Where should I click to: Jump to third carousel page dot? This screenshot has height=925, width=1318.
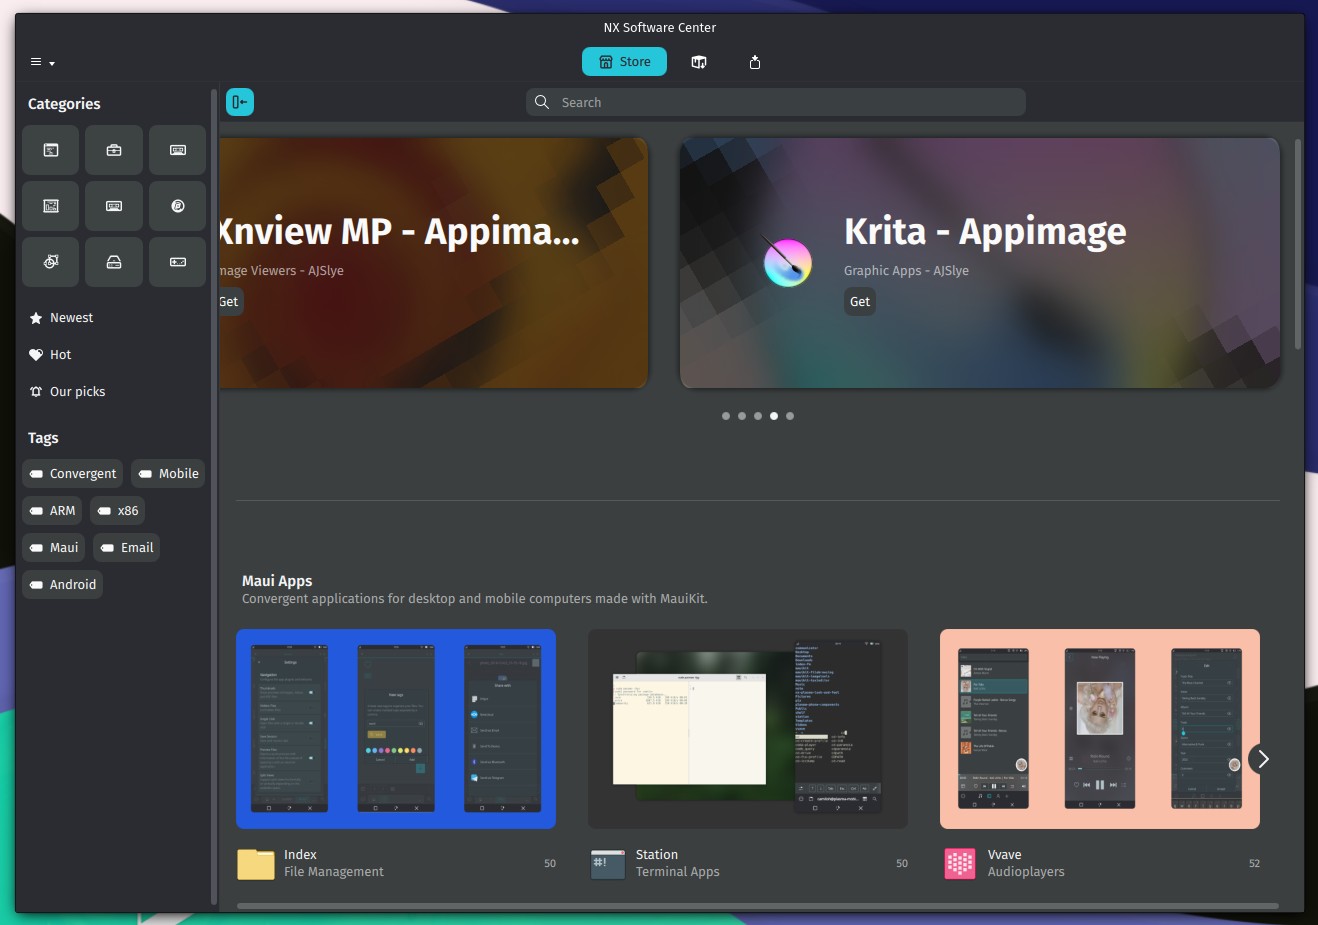[x=758, y=416]
